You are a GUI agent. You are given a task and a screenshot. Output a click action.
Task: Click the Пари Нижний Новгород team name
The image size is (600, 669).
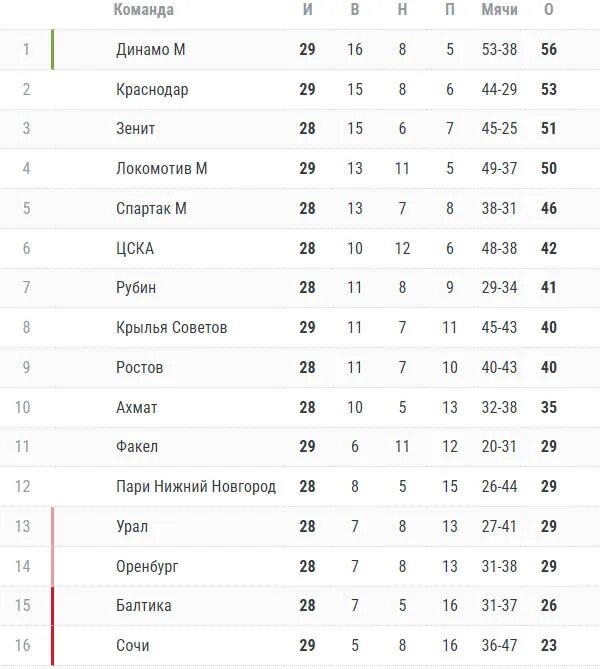pos(196,486)
